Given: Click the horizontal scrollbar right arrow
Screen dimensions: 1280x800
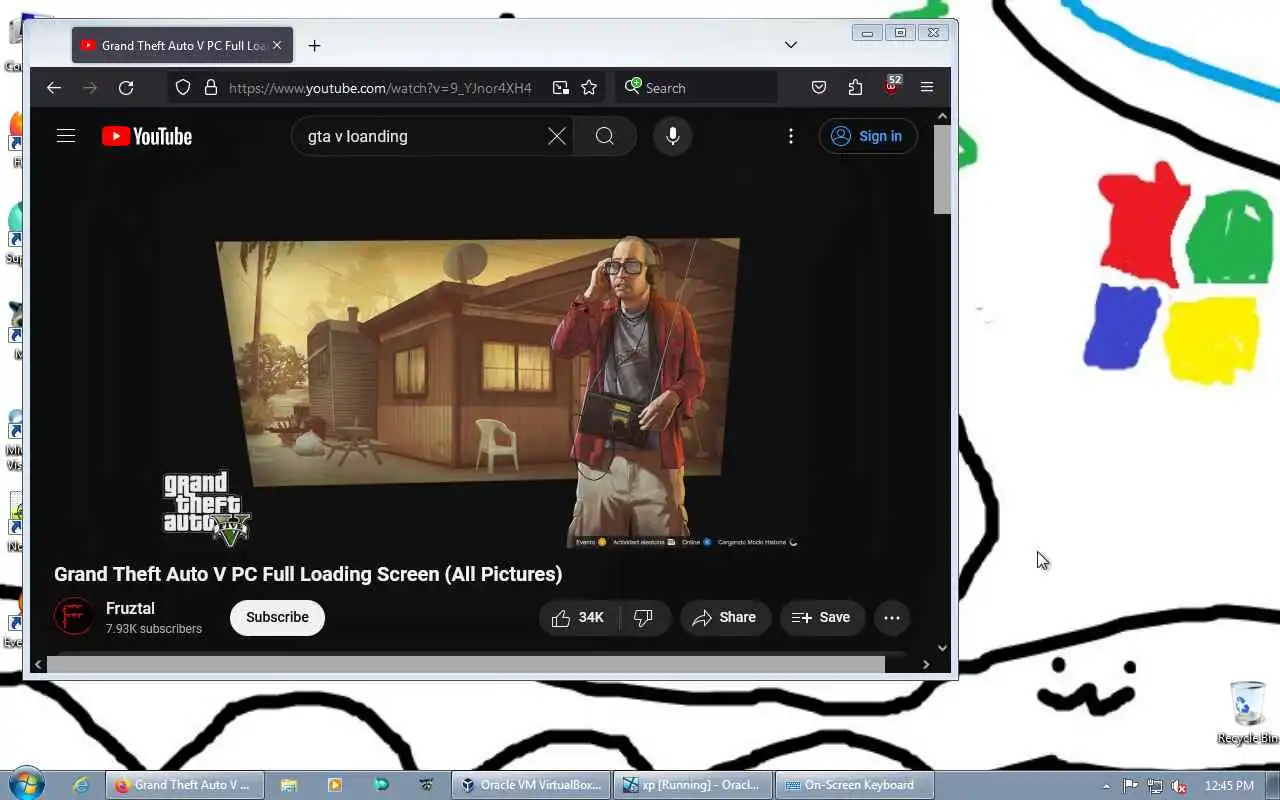Looking at the screenshot, I should click(926, 664).
